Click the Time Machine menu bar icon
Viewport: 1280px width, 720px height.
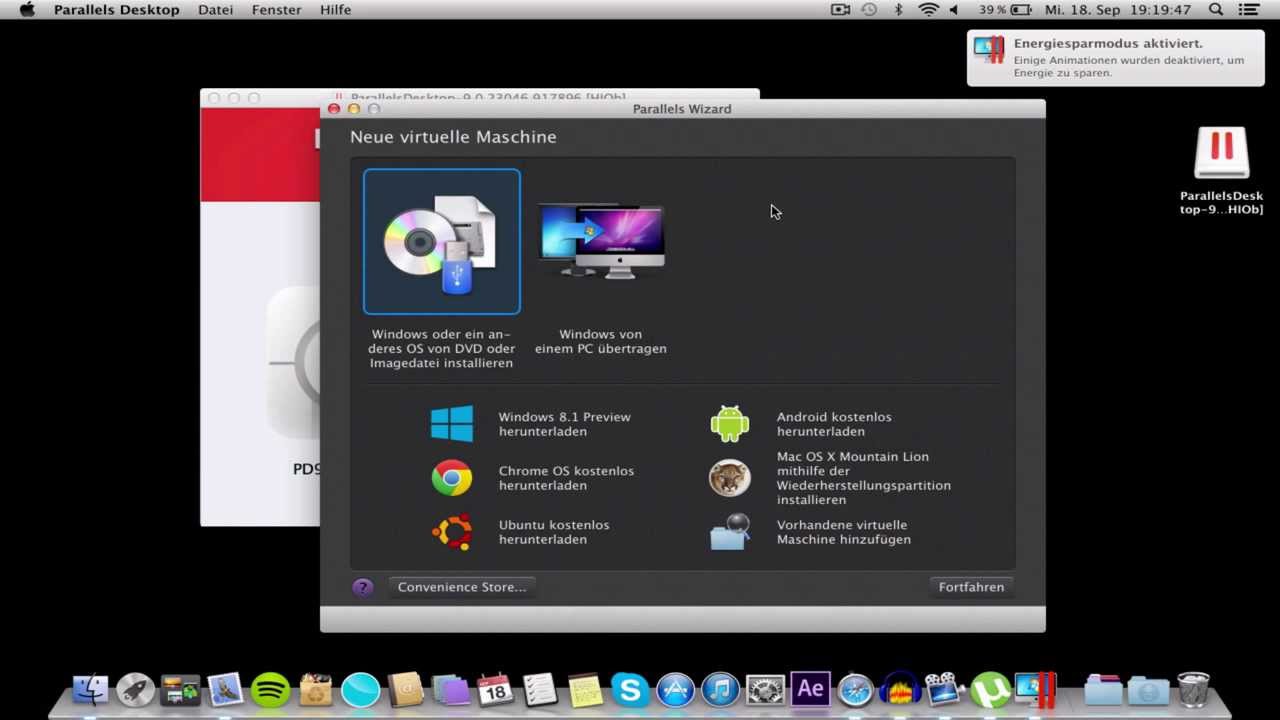pos(869,10)
